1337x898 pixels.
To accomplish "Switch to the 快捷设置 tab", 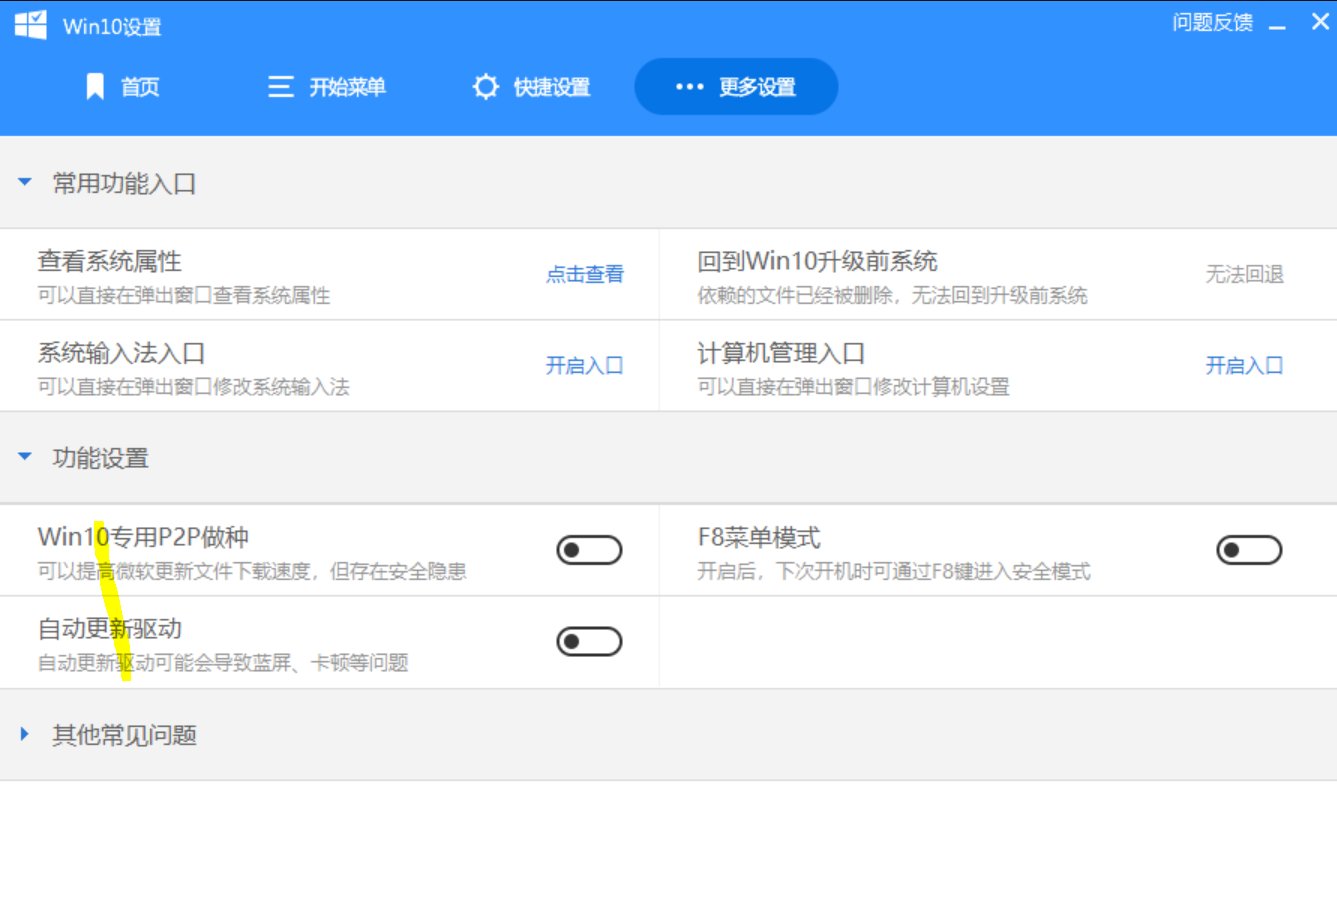I will 531,87.
